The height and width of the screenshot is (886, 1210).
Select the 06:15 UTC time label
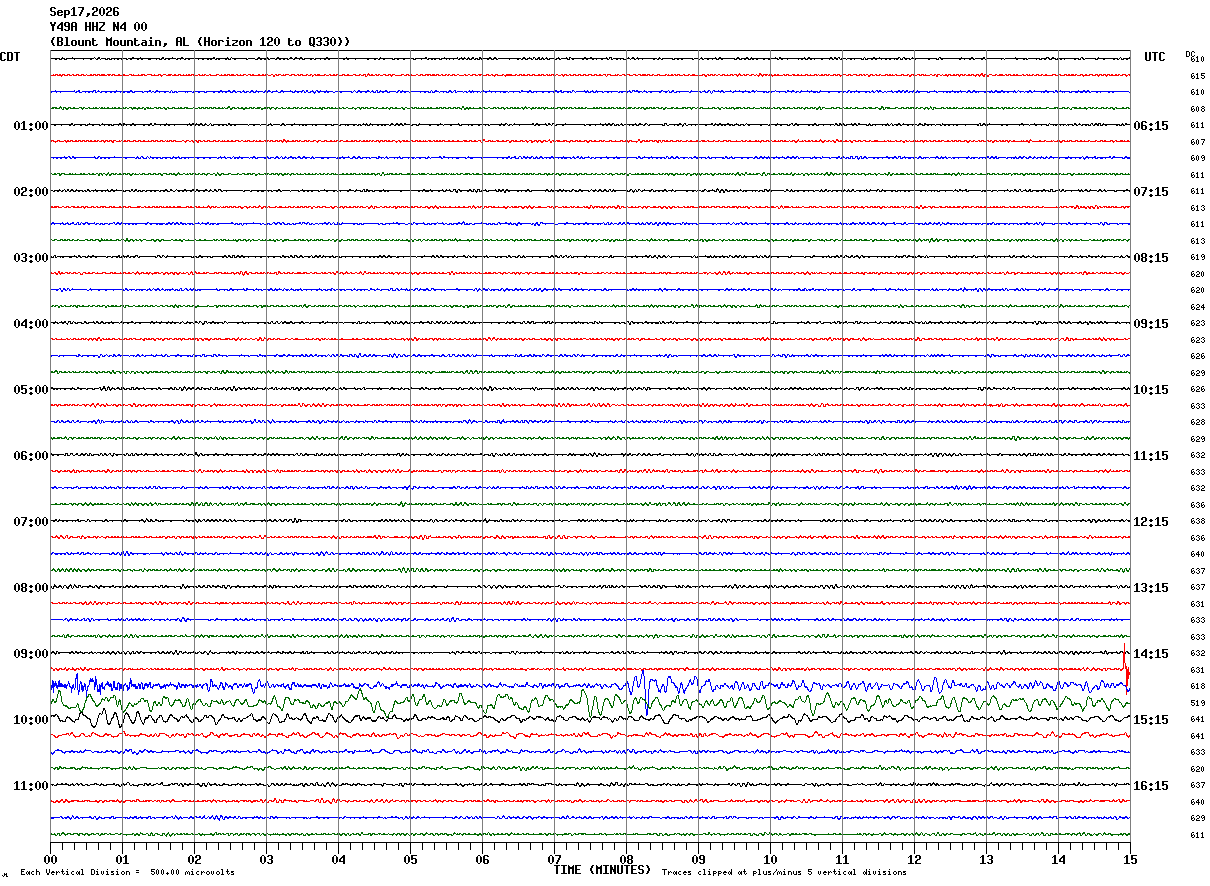[1151, 126]
